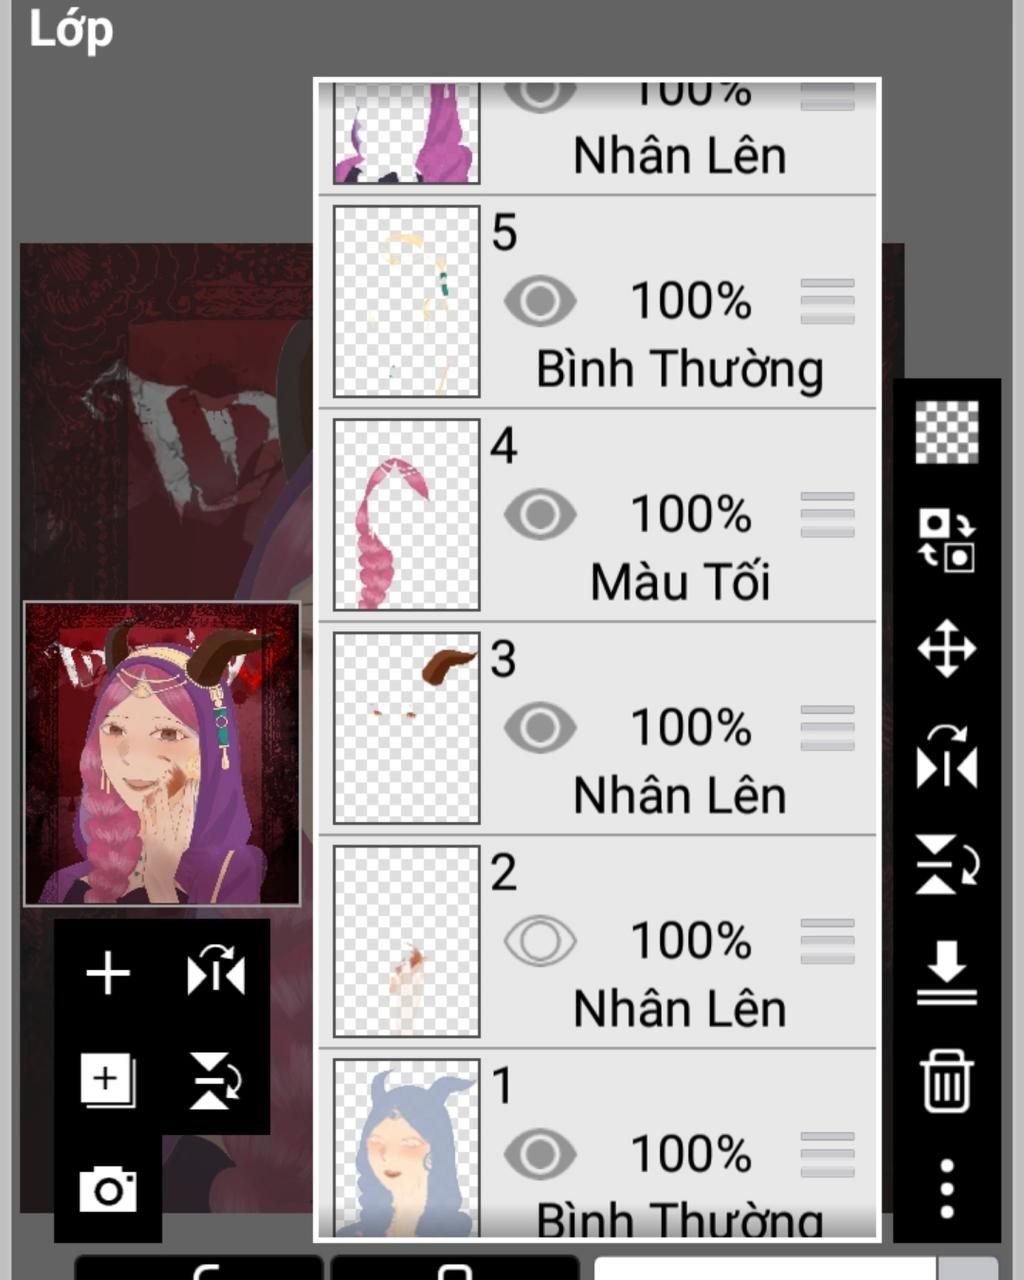Select the checkerboard transparency icon
The image size is (1024, 1280).
[x=947, y=432]
